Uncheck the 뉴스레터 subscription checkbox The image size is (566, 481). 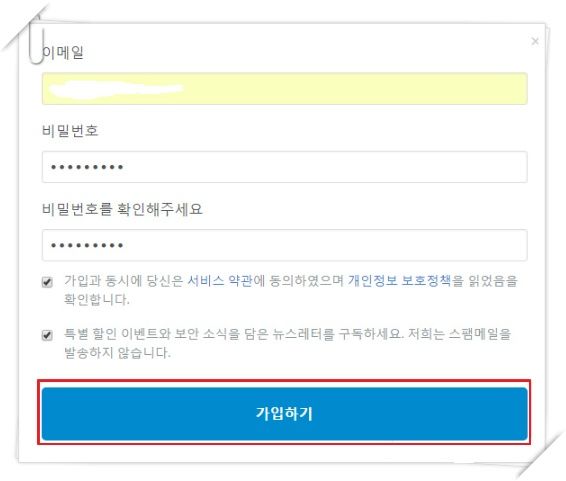[x=47, y=335]
